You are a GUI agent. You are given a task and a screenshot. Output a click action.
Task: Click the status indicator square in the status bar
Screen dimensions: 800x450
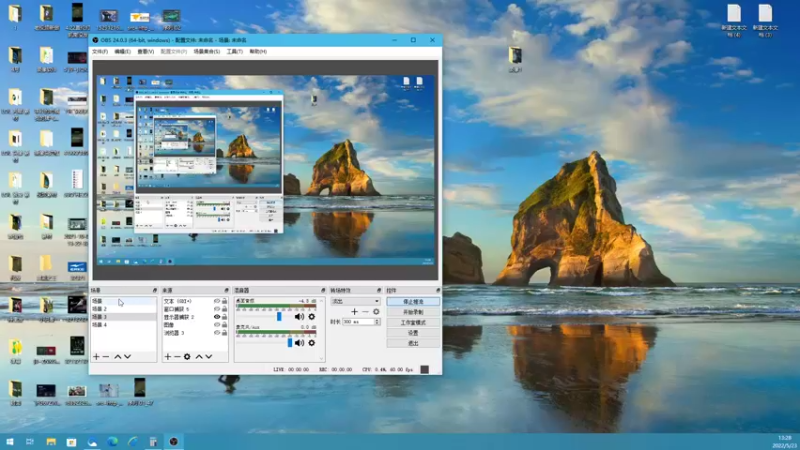424,369
